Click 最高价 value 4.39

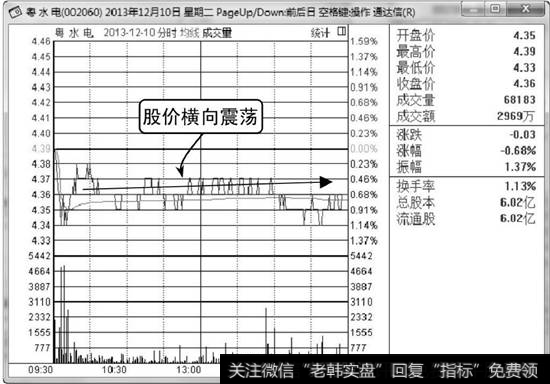(x=524, y=51)
